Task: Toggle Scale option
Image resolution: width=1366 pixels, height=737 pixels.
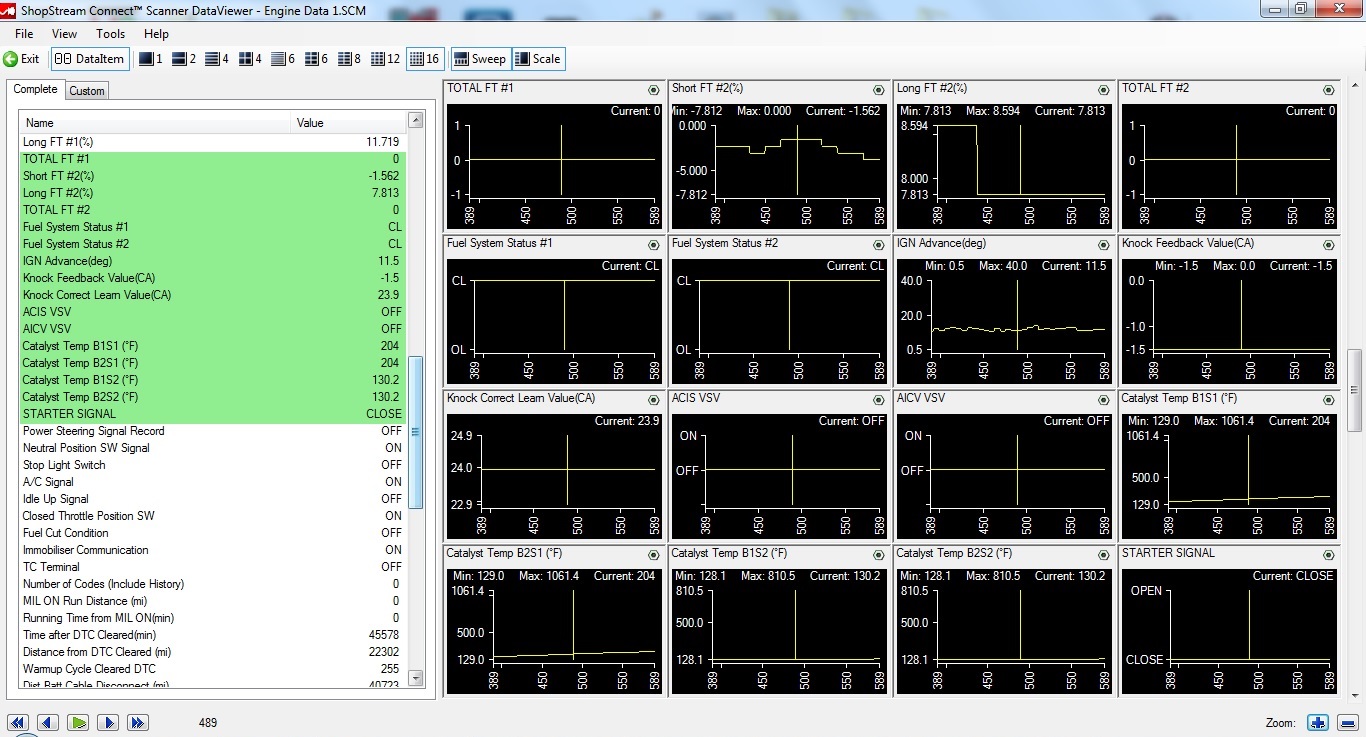Action: tap(539, 59)
